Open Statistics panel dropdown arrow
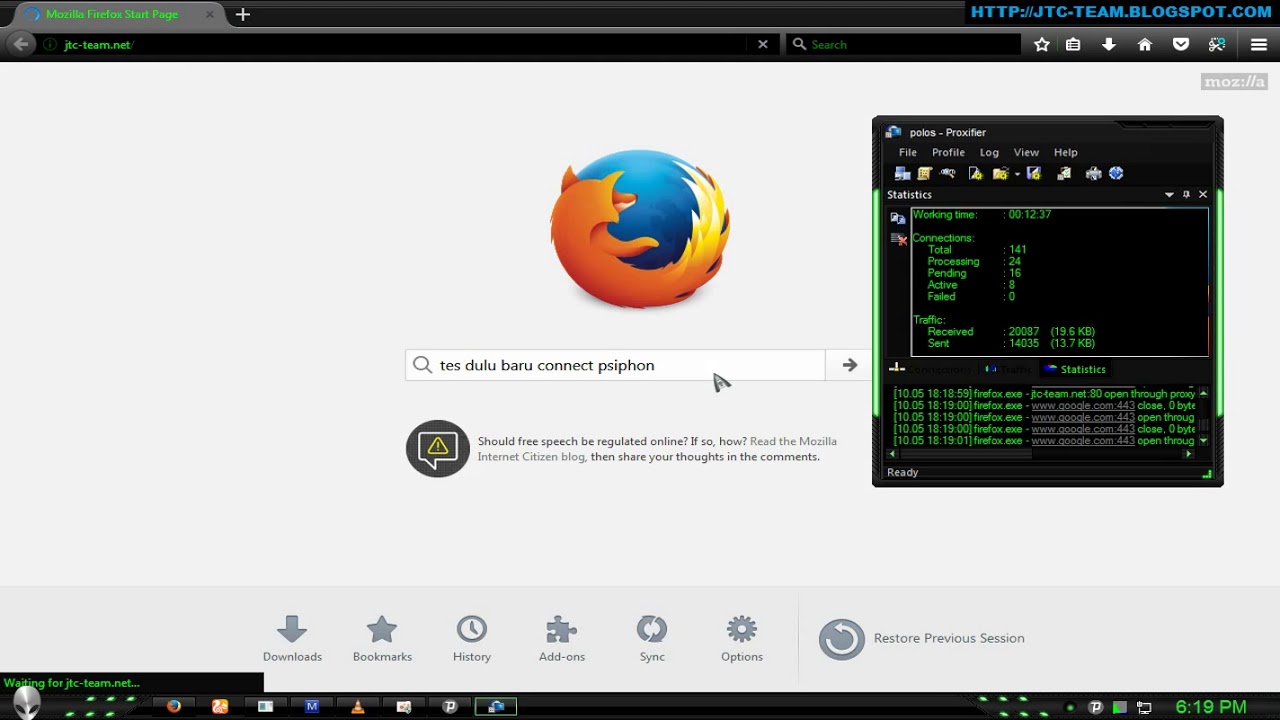1280x720 pixels. 1169,195
